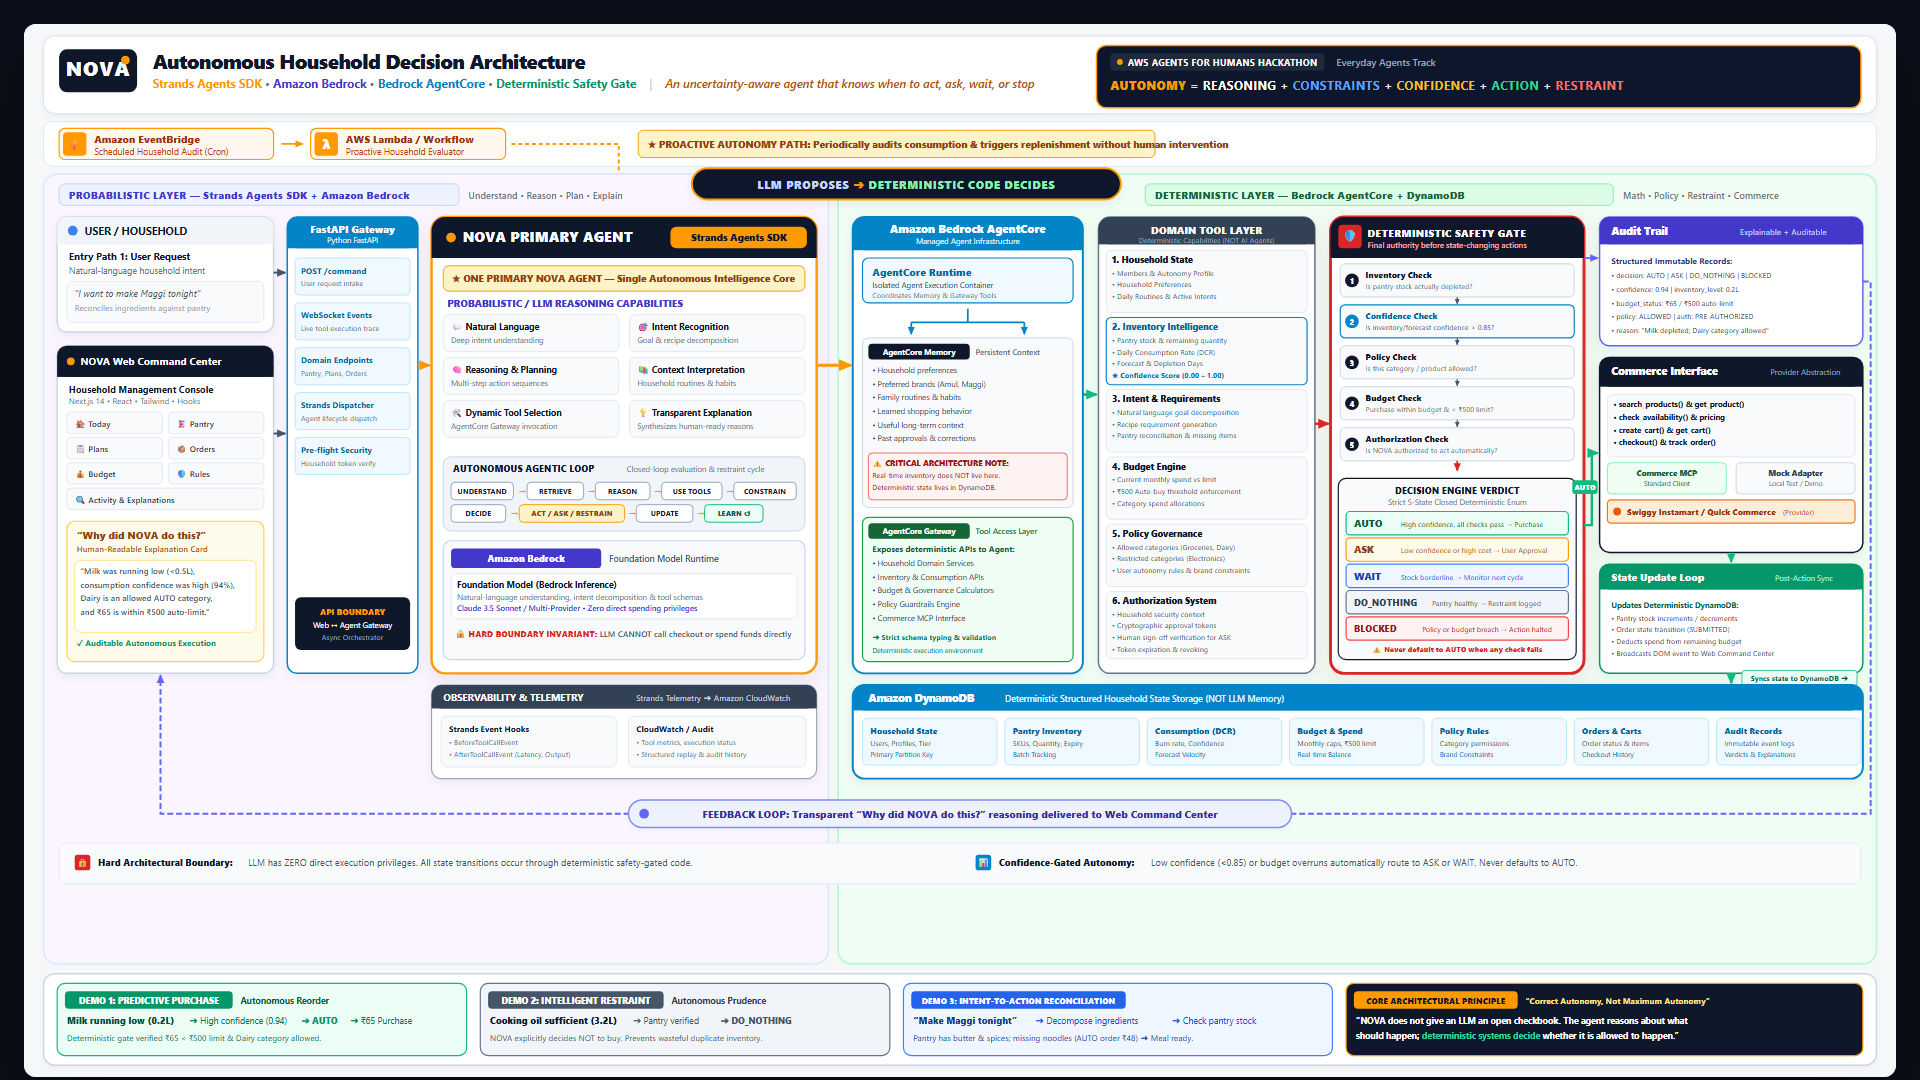Click the Plans clipboard icon
Viewport: 1920px width, 1080px height.
[x=80, y=449]
